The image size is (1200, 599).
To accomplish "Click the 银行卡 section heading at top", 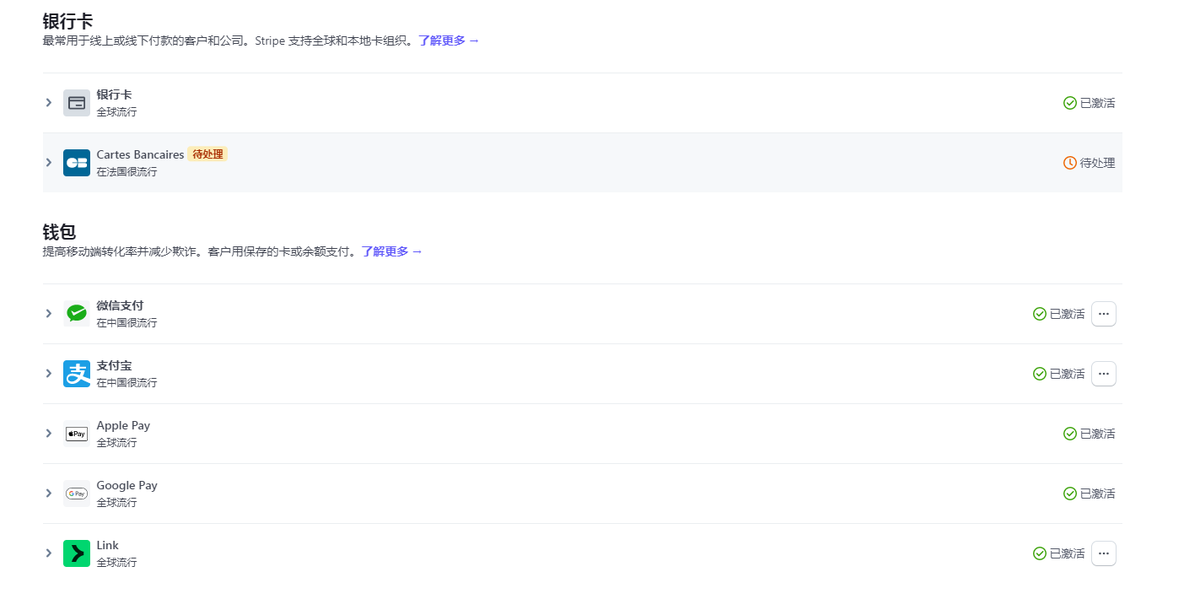I will pyautogui.click(x=68, y=21).
